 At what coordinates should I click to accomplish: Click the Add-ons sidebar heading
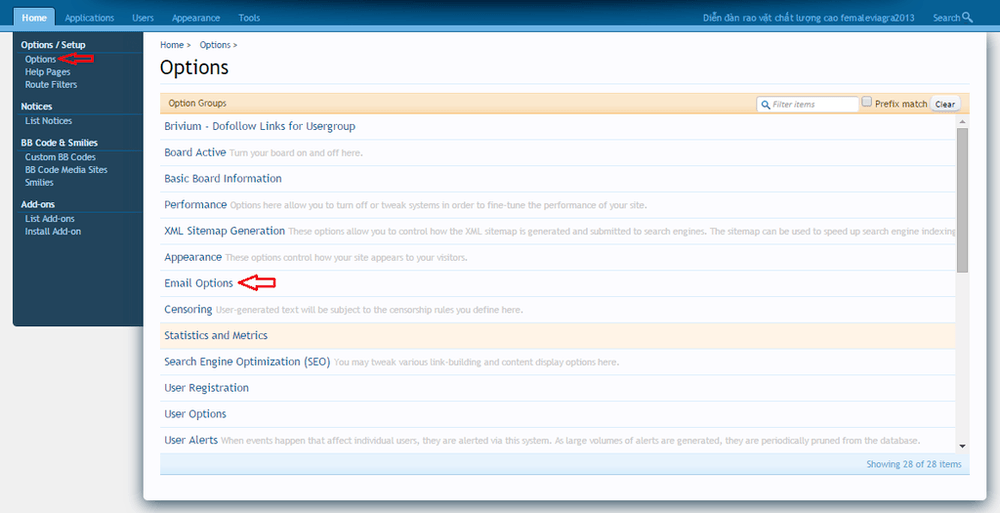[38, 204]
